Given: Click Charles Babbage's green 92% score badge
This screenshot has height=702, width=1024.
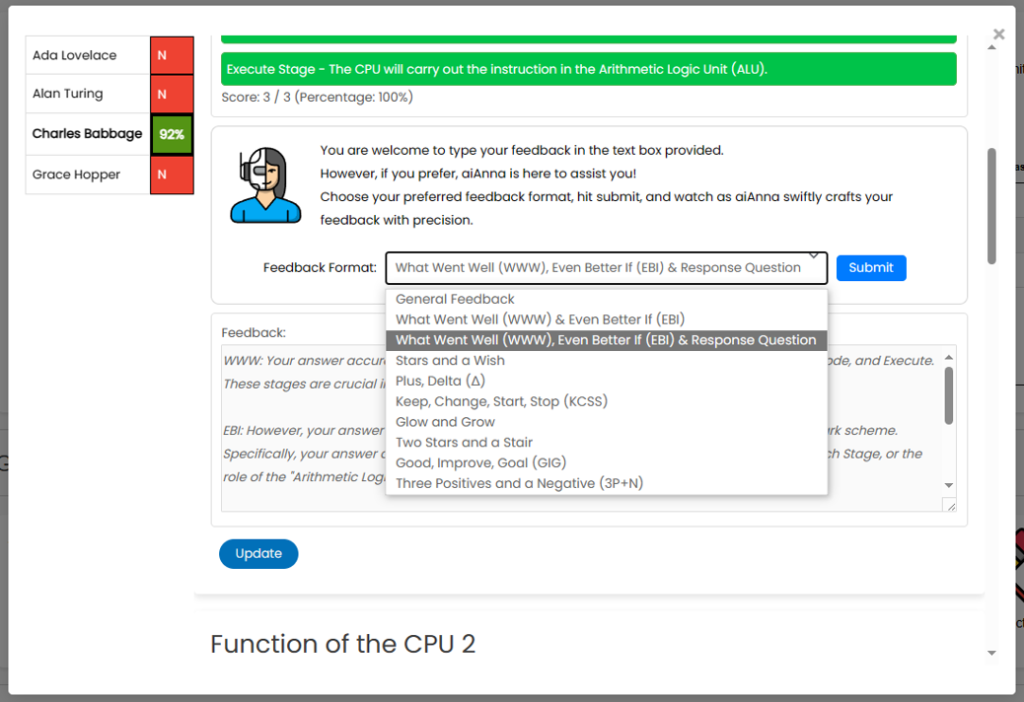Looking at the screenshot, I should tap(171, 133).
